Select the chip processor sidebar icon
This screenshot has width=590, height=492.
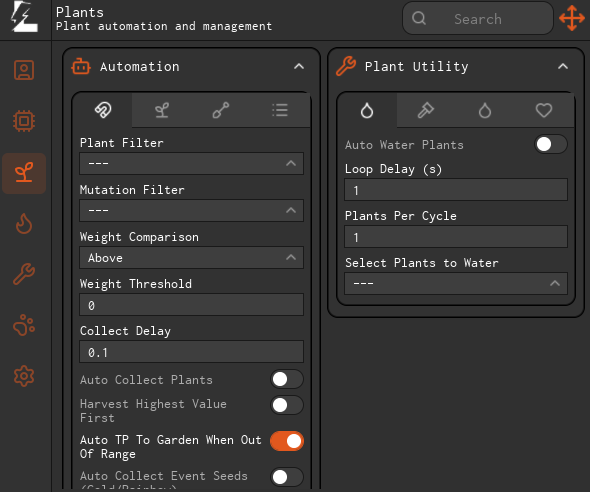24,121
